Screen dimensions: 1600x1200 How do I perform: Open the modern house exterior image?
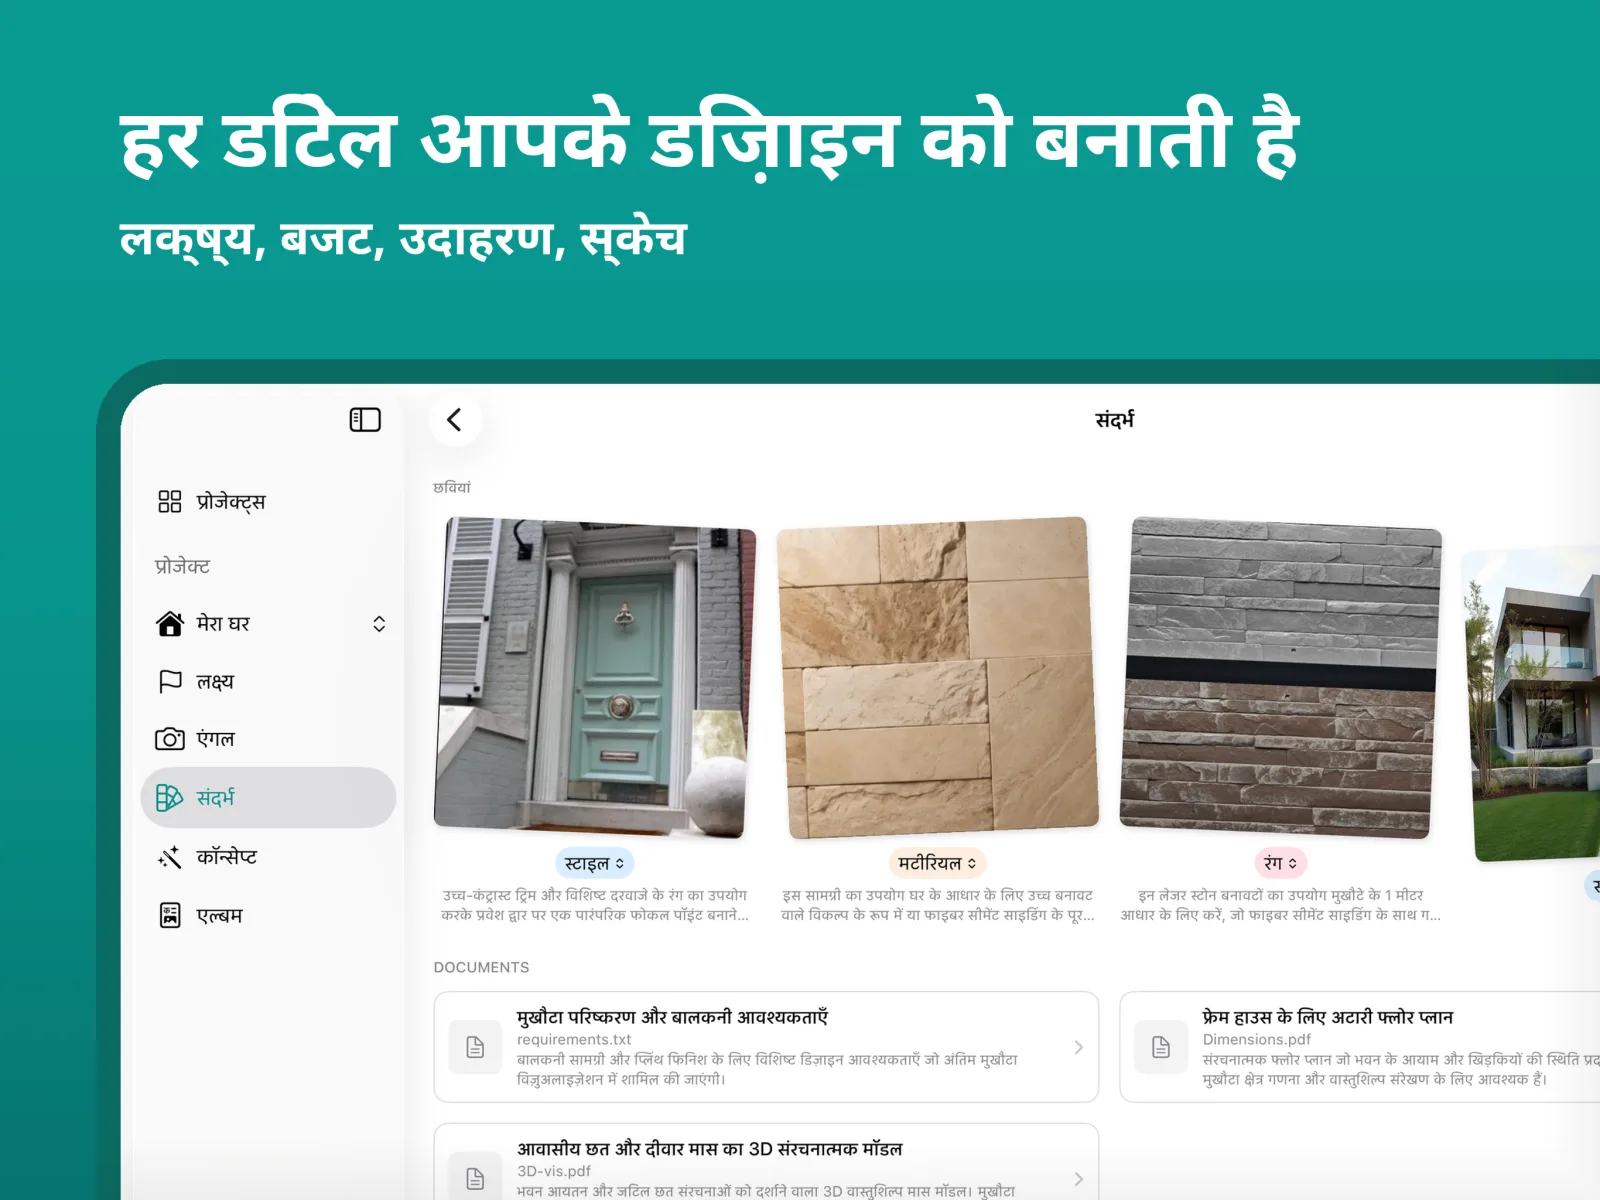(x=1532, y=704)
